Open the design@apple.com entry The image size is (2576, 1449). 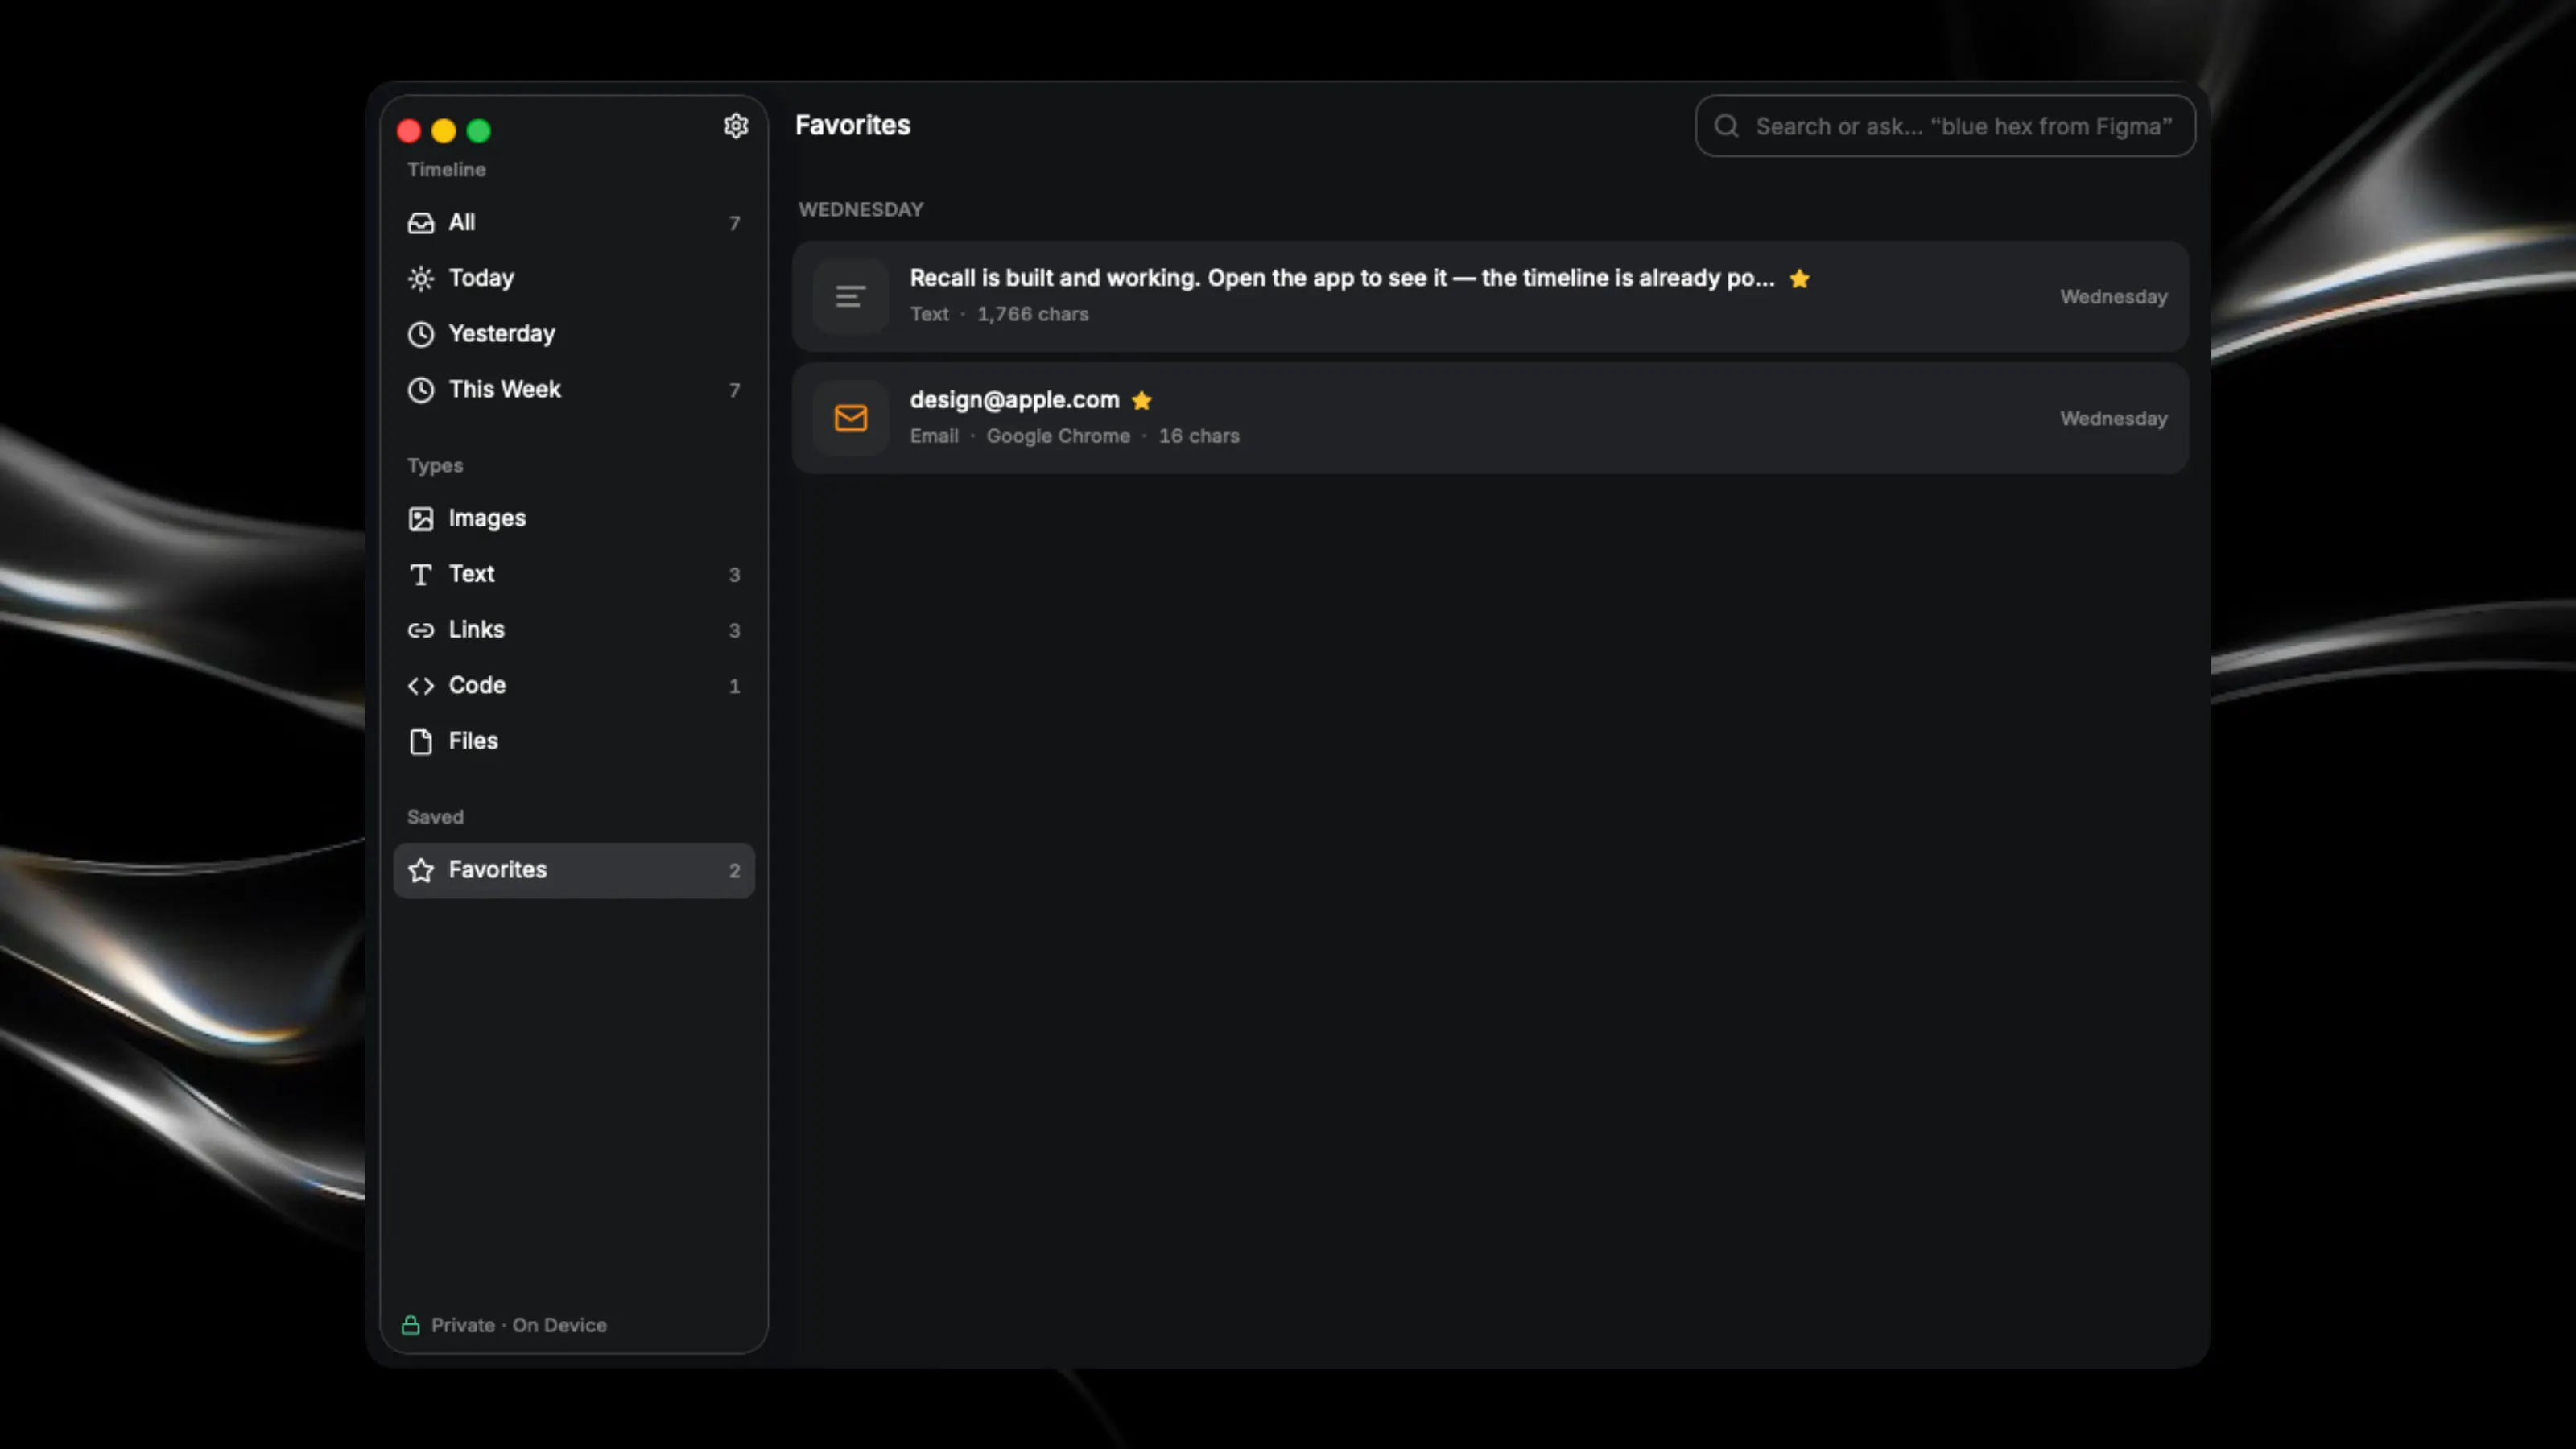[x=1490, y=418]
